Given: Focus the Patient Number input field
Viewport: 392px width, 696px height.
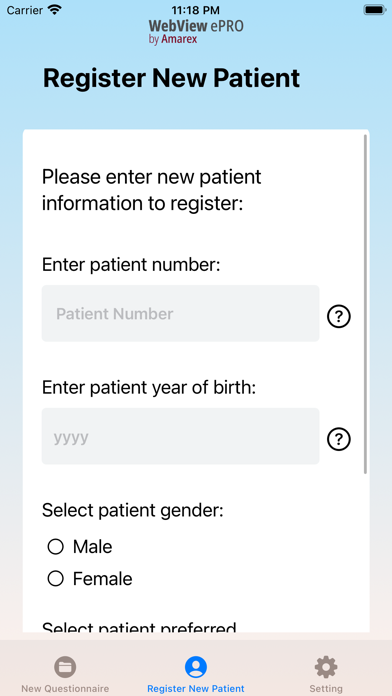Looking at the screenshot, I should click(x=181, y=313).
